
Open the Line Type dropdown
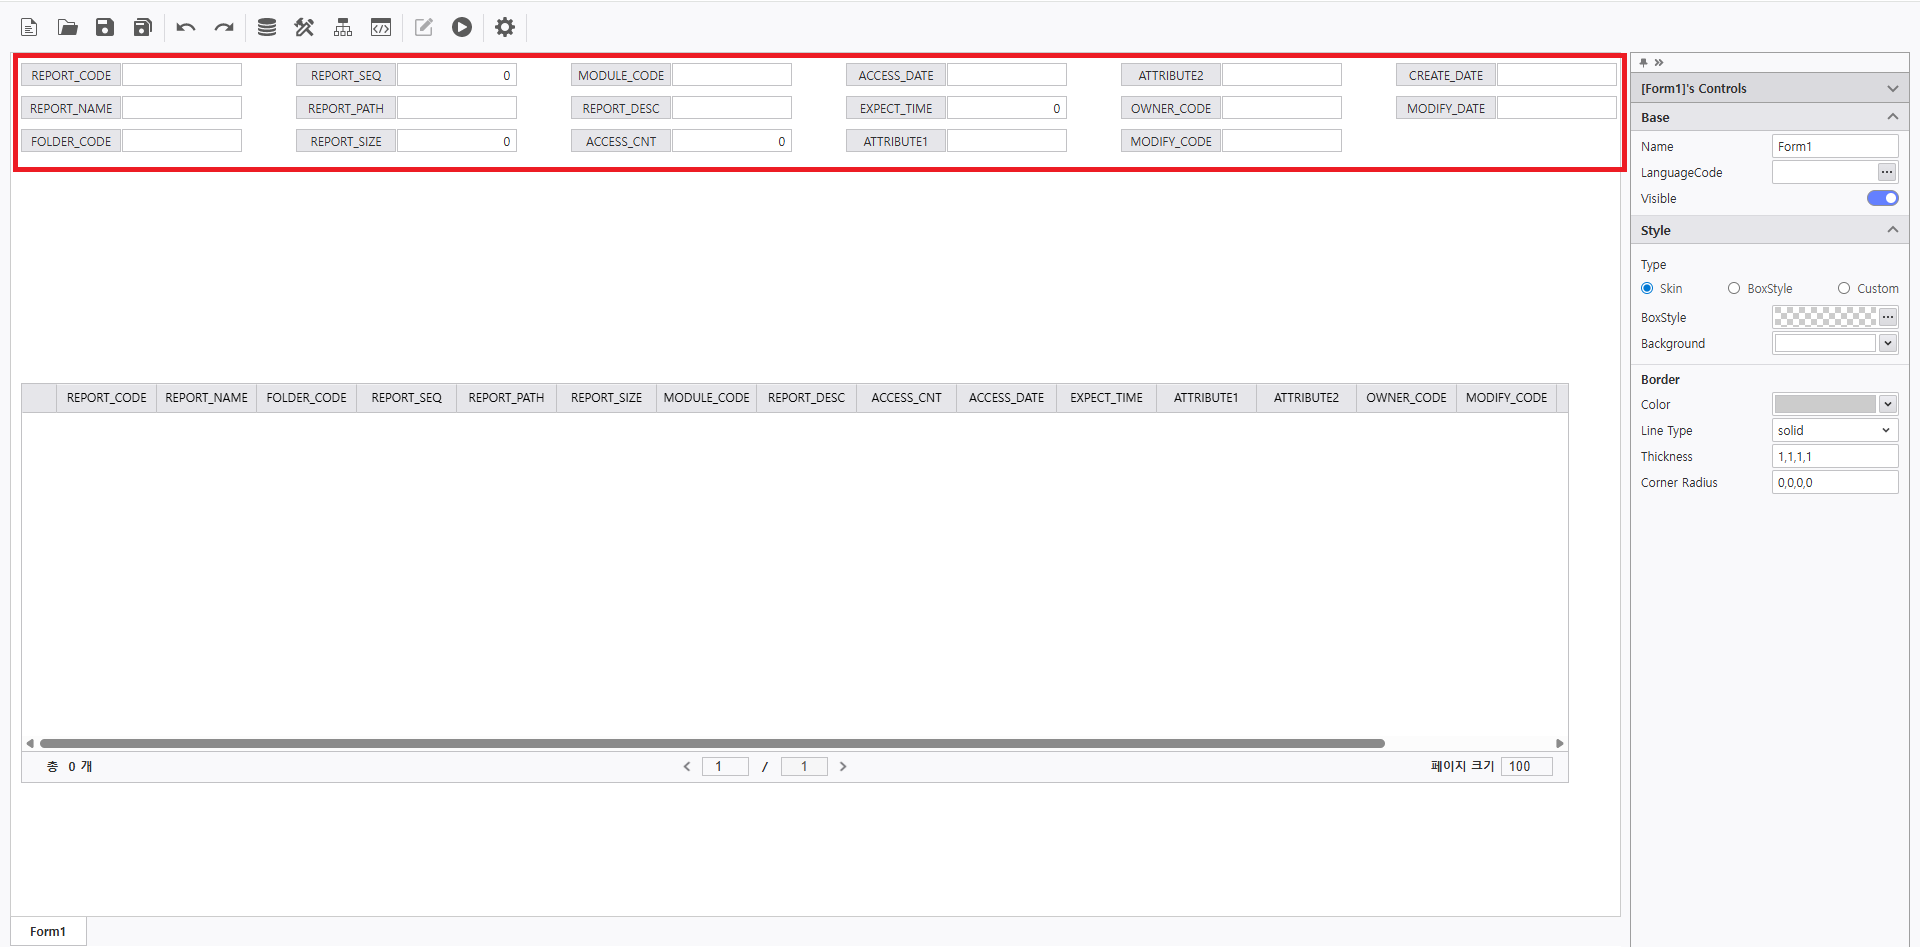(1834, 430)
